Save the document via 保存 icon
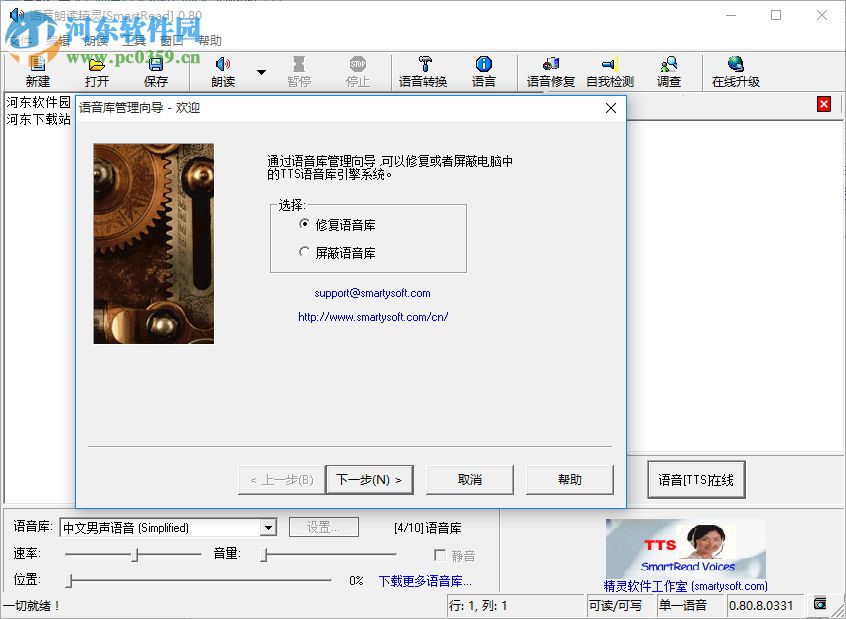This screenshot has height=619, width=846. coord(158,72)
